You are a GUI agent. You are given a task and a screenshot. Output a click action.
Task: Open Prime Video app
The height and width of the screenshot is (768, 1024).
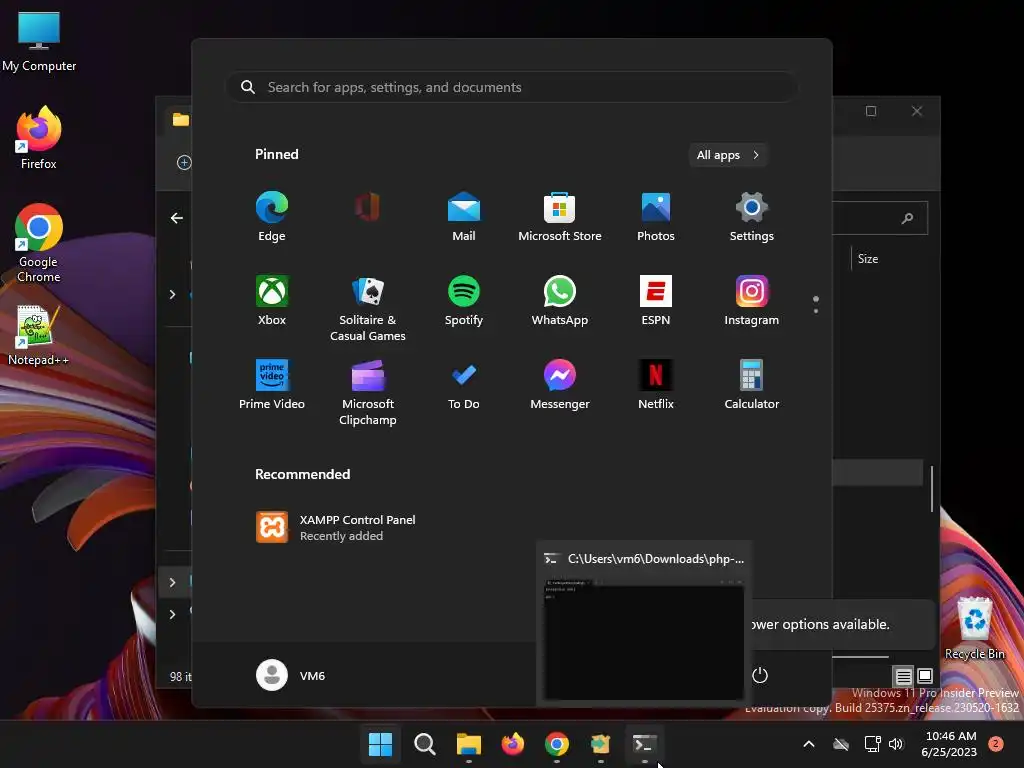coord(272,384)
